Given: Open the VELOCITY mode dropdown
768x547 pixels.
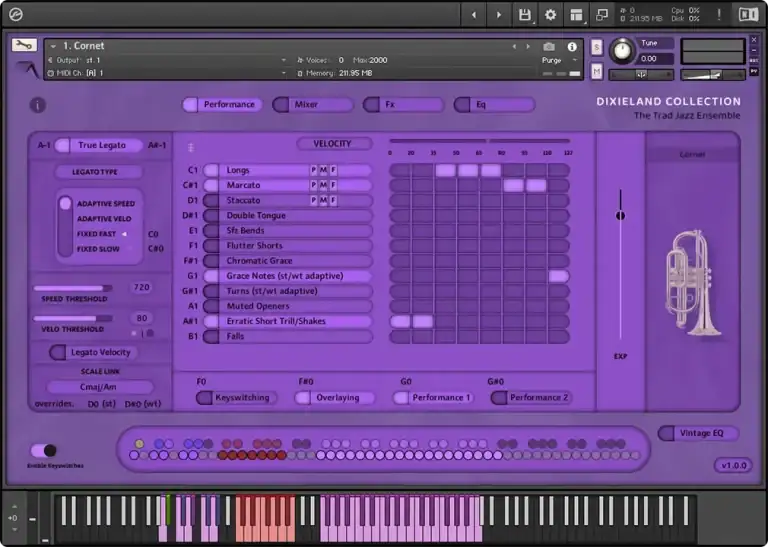Looking at the screenshot, I should pos(334,144).
